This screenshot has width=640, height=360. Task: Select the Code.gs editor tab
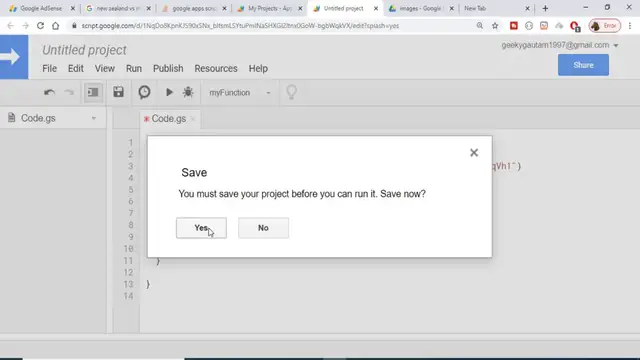(169, 118)
